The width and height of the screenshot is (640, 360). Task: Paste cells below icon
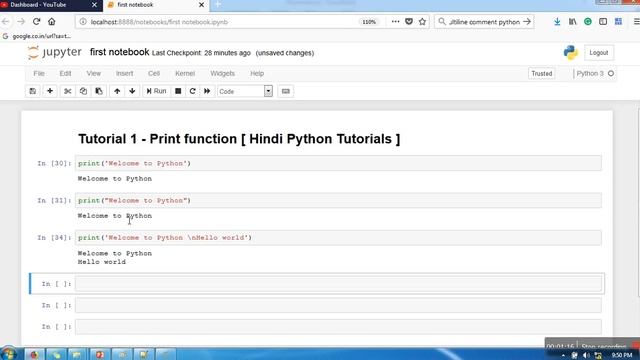tap(99, 91)
